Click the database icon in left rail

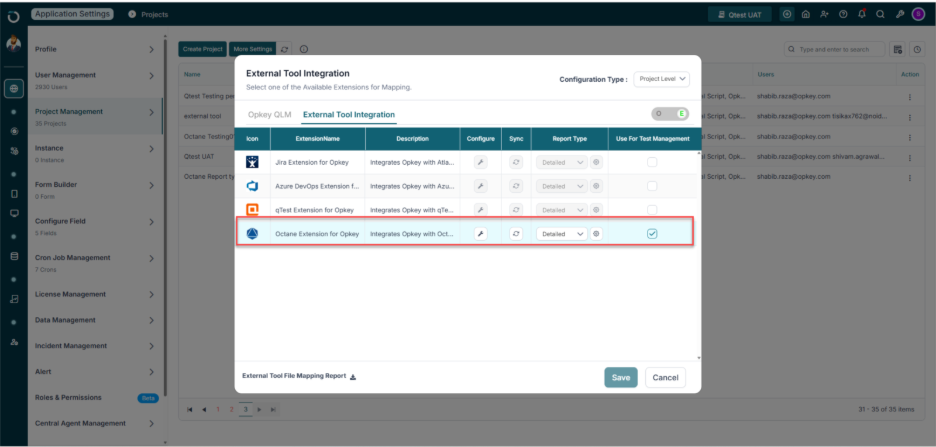14,257
